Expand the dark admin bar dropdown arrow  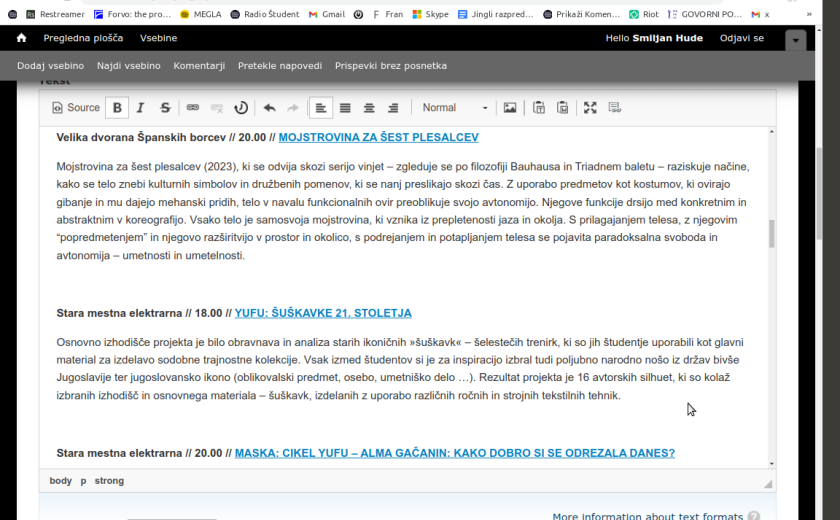coord(795,40)
